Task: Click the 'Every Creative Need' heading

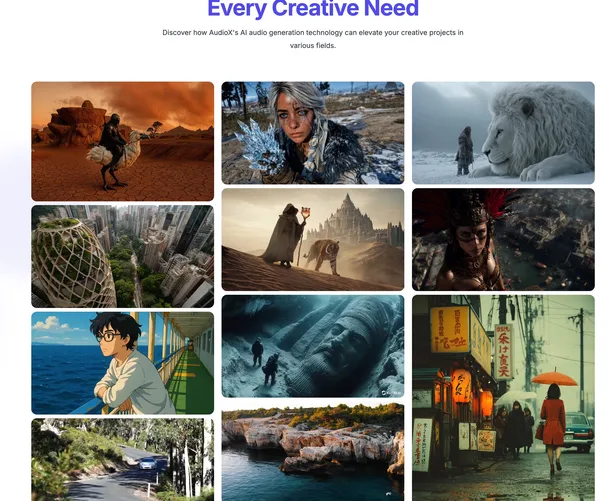Action: [x=313, y=9]
